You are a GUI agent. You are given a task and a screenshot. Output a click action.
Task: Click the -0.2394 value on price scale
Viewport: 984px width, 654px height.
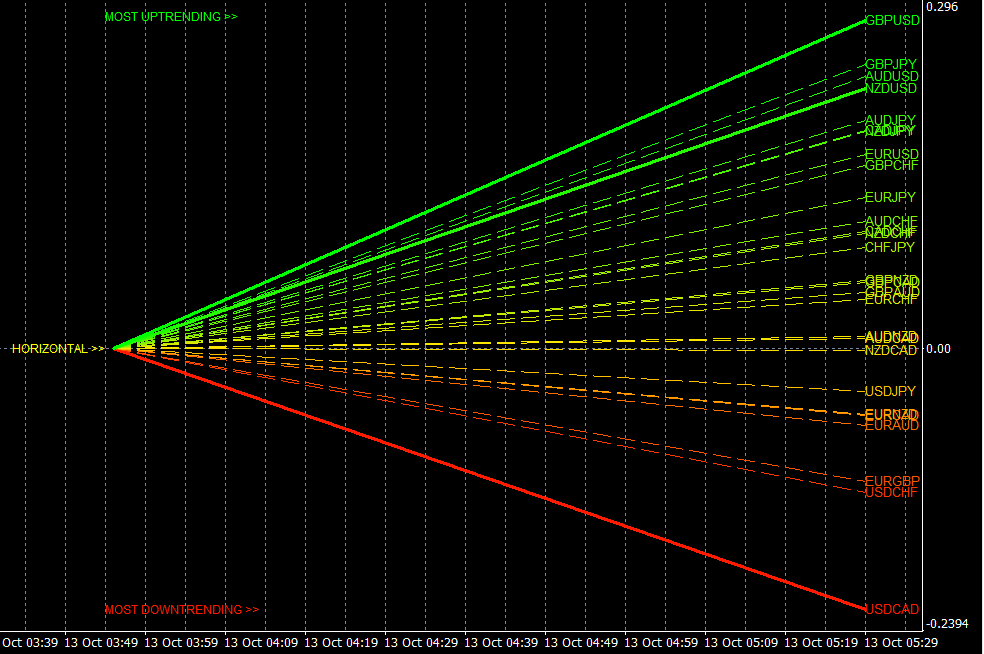[x=947, y=624]
